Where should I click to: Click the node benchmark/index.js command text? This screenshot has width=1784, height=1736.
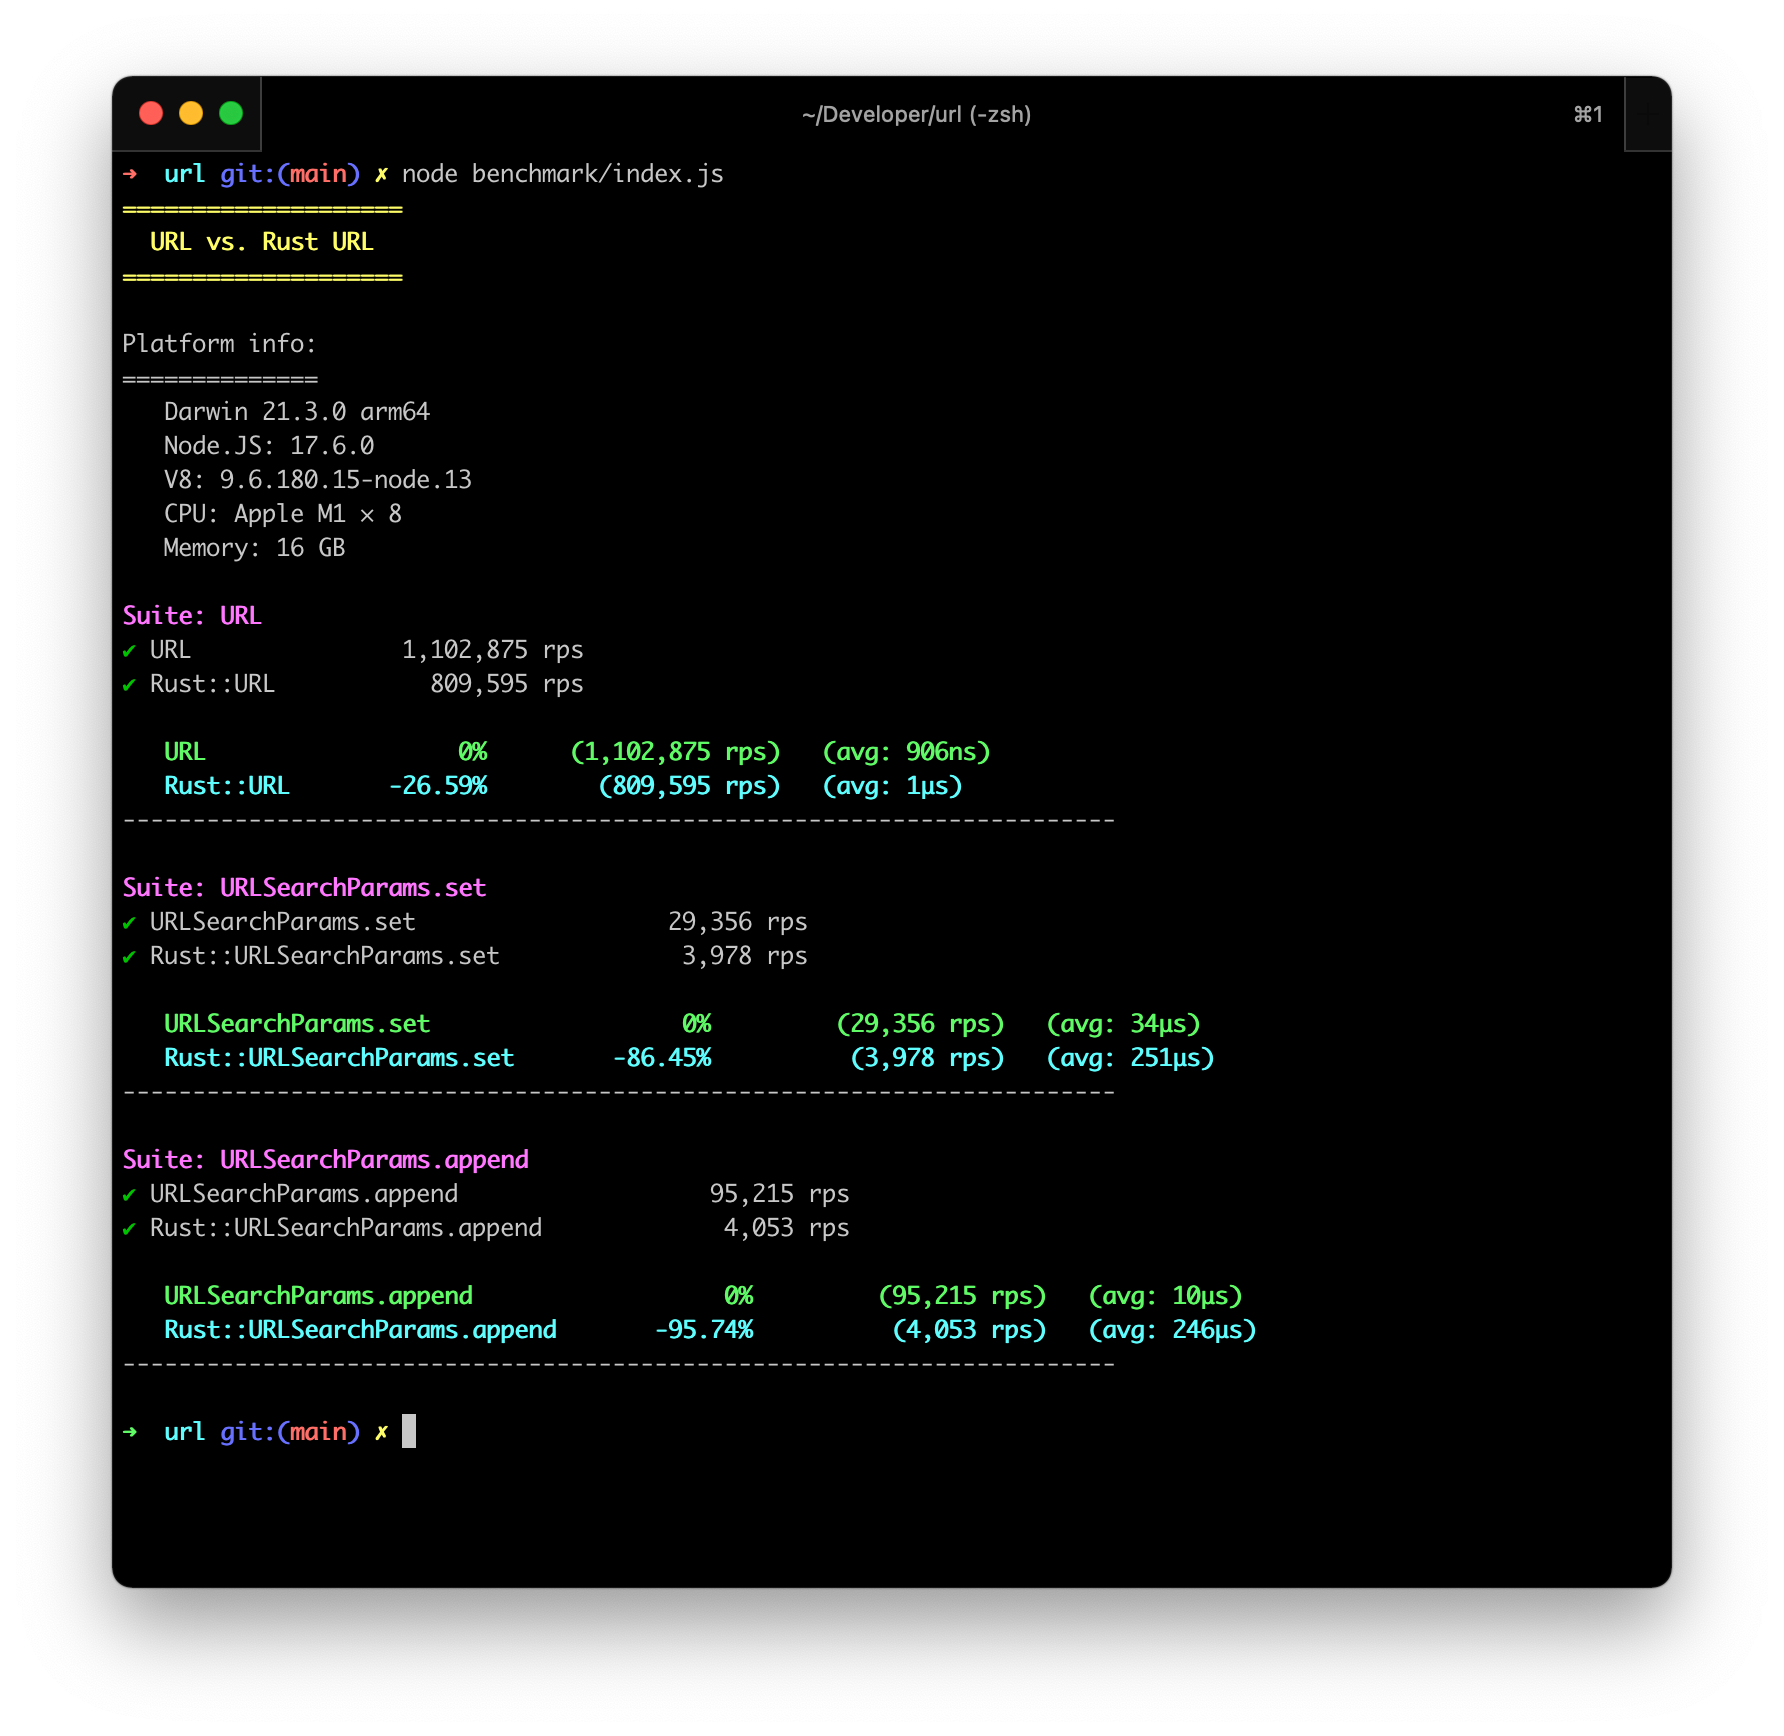point(564,173)
